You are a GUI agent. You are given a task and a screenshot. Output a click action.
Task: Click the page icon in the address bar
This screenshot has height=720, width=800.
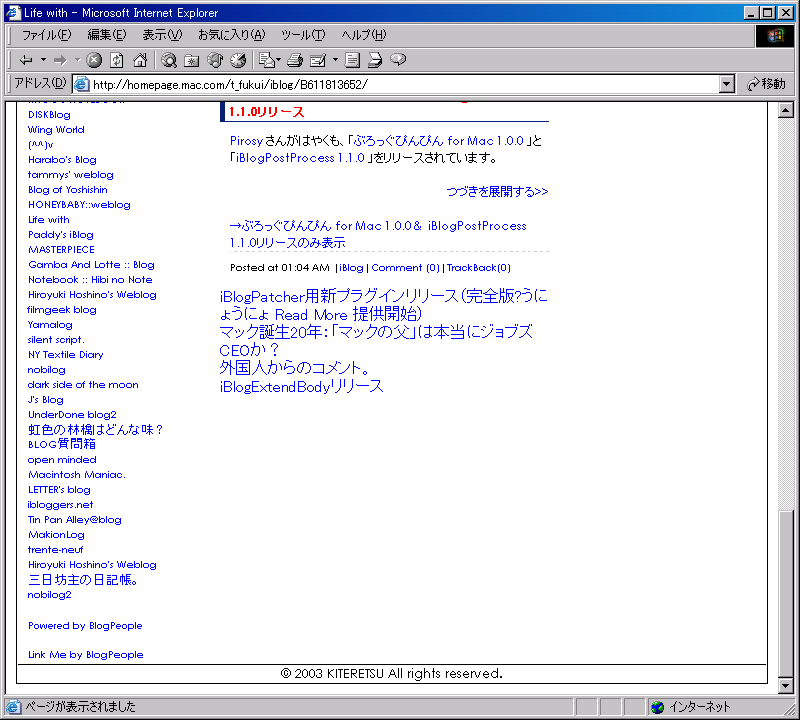point(82,84)
